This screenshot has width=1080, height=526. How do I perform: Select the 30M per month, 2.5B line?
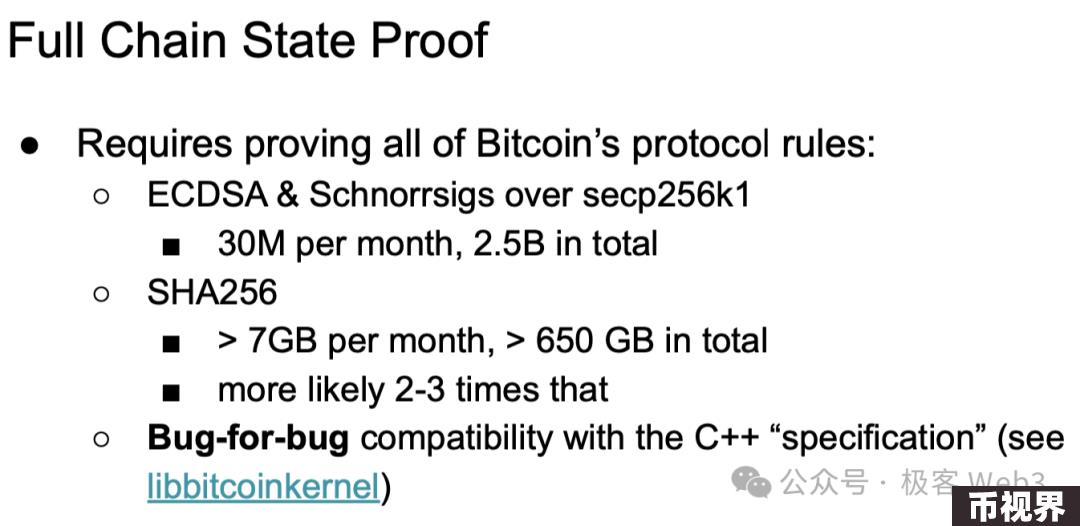pyautogui.click(x=437, y=244)
